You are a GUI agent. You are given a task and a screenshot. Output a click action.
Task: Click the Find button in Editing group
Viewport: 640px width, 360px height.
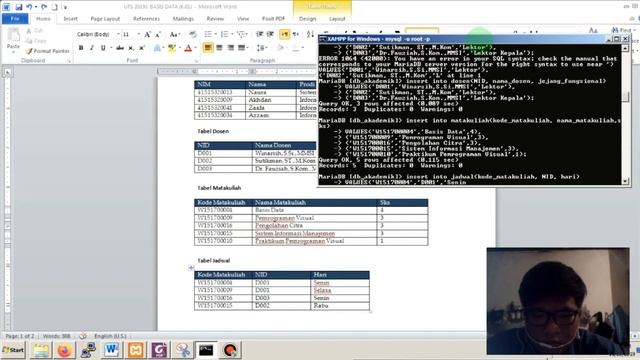pyautogui.click(x=622, y=31)
